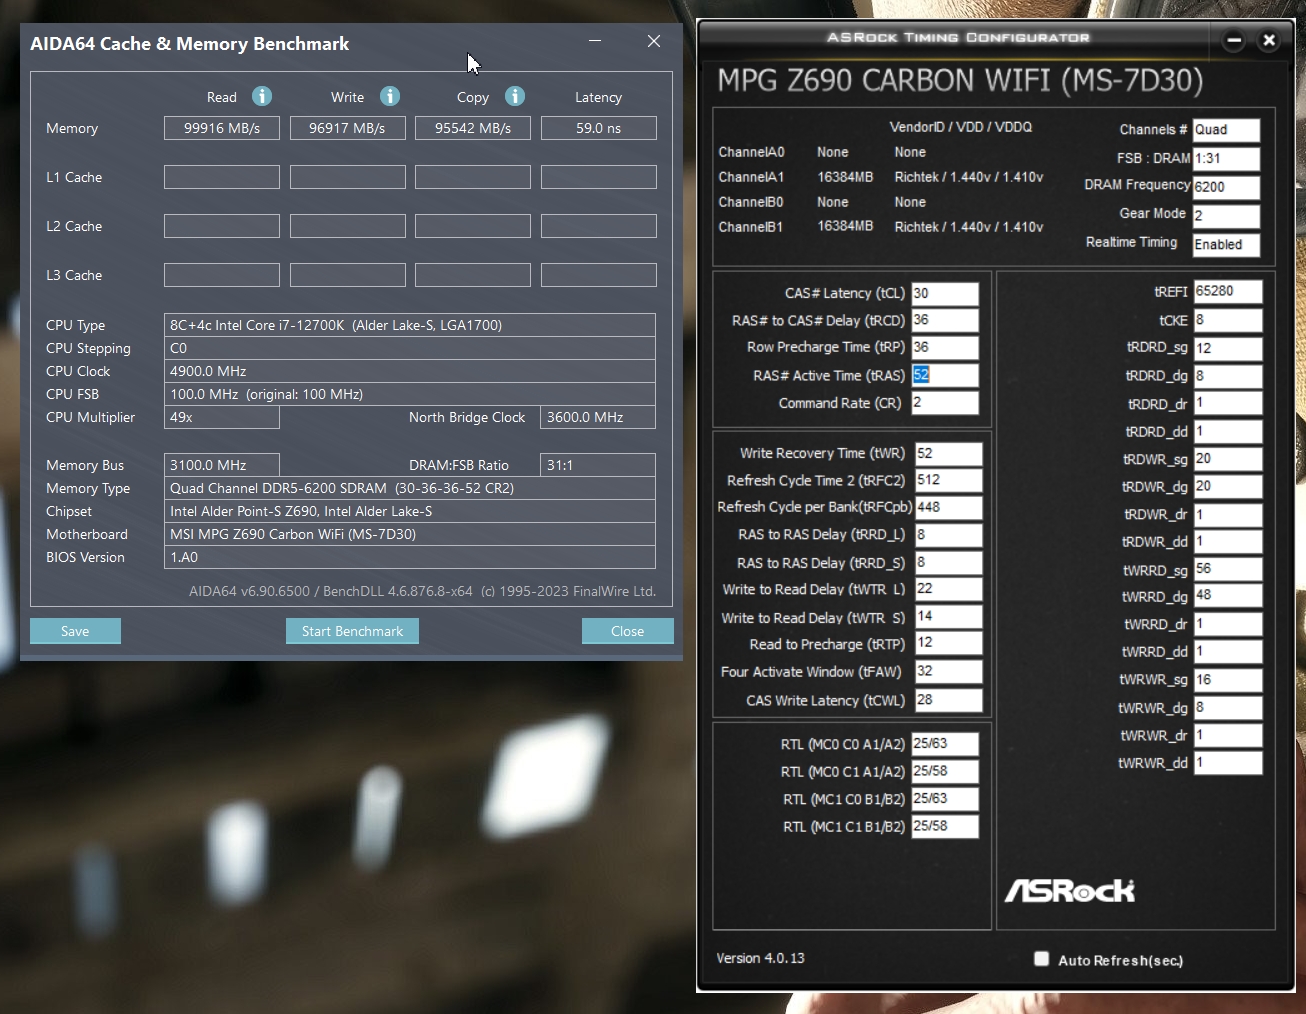Click the RTL (MC0 C0 A1/A2) field

[944, 744]
